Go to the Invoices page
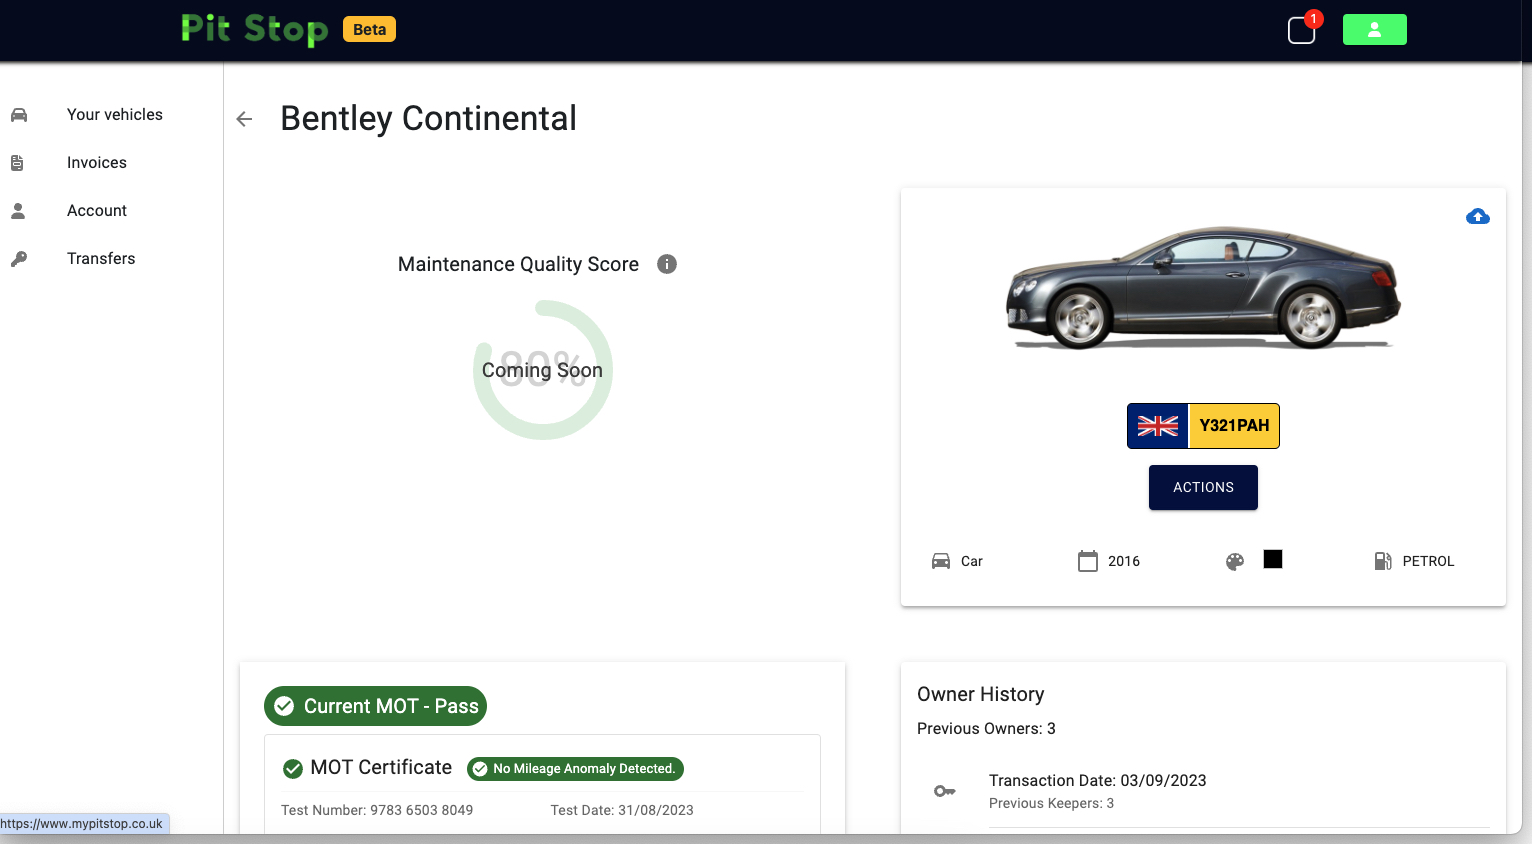 coord(97,163)
